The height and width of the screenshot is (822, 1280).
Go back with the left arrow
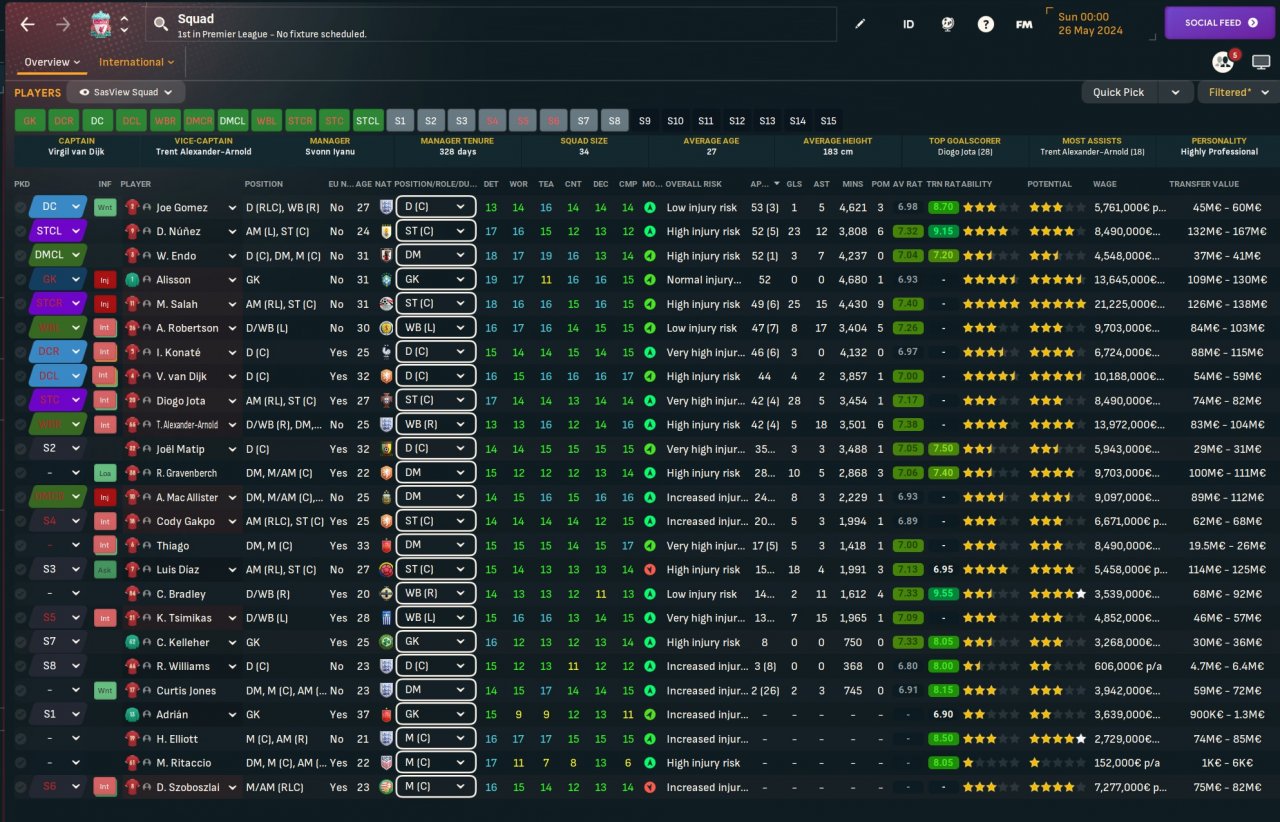(x=27, y=24)
